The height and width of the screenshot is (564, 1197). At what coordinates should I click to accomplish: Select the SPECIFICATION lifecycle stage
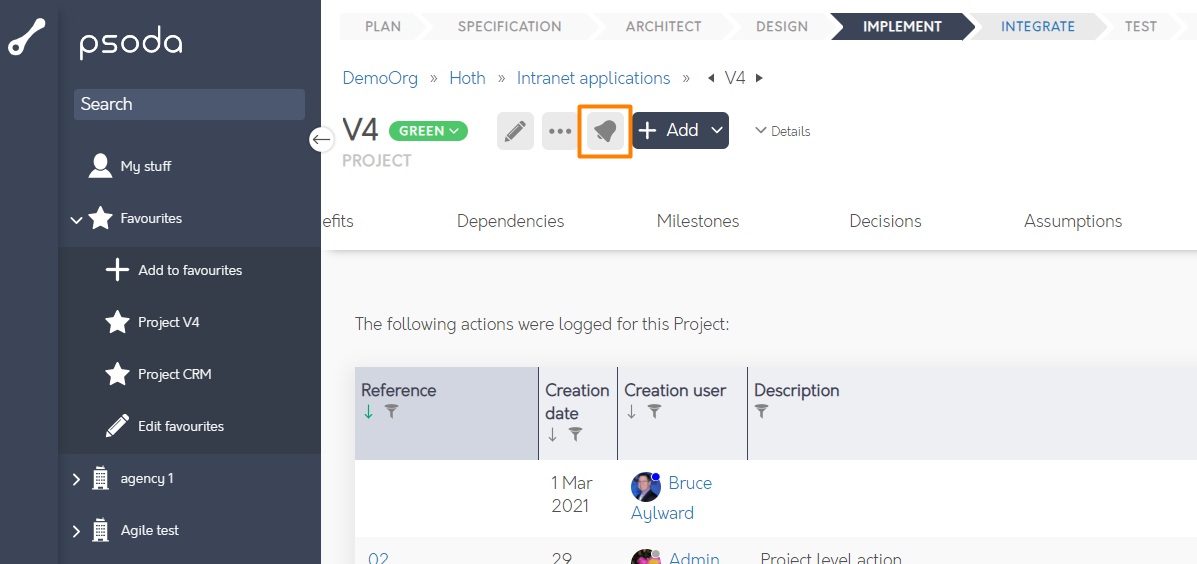pyautogui.click(x=509, y=27)
